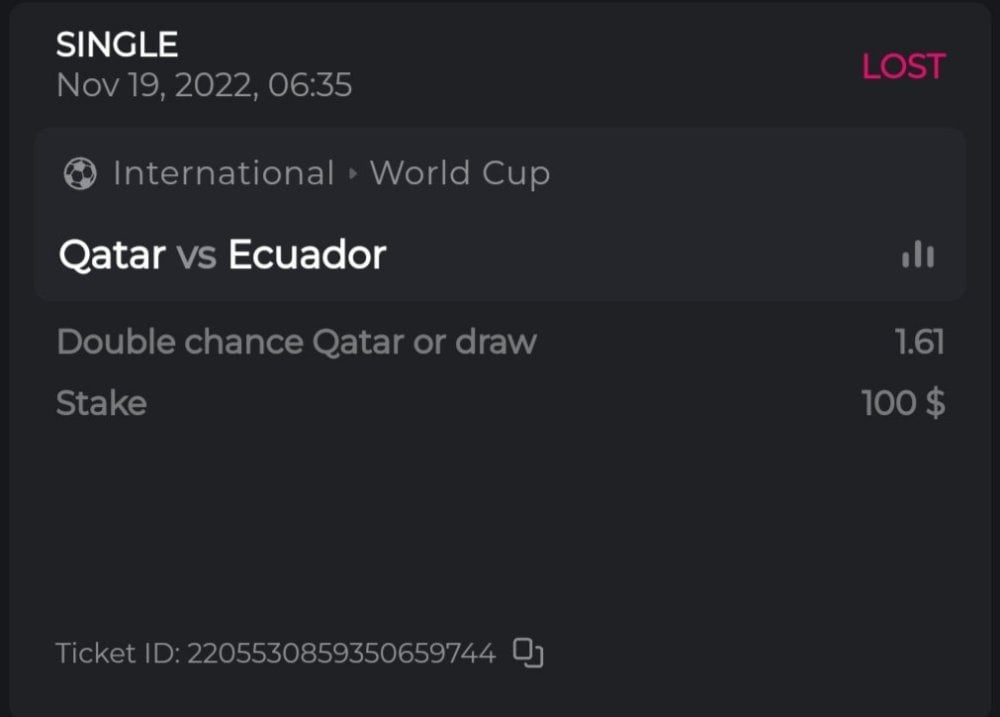Click the Stake label

tap(101, 404)
